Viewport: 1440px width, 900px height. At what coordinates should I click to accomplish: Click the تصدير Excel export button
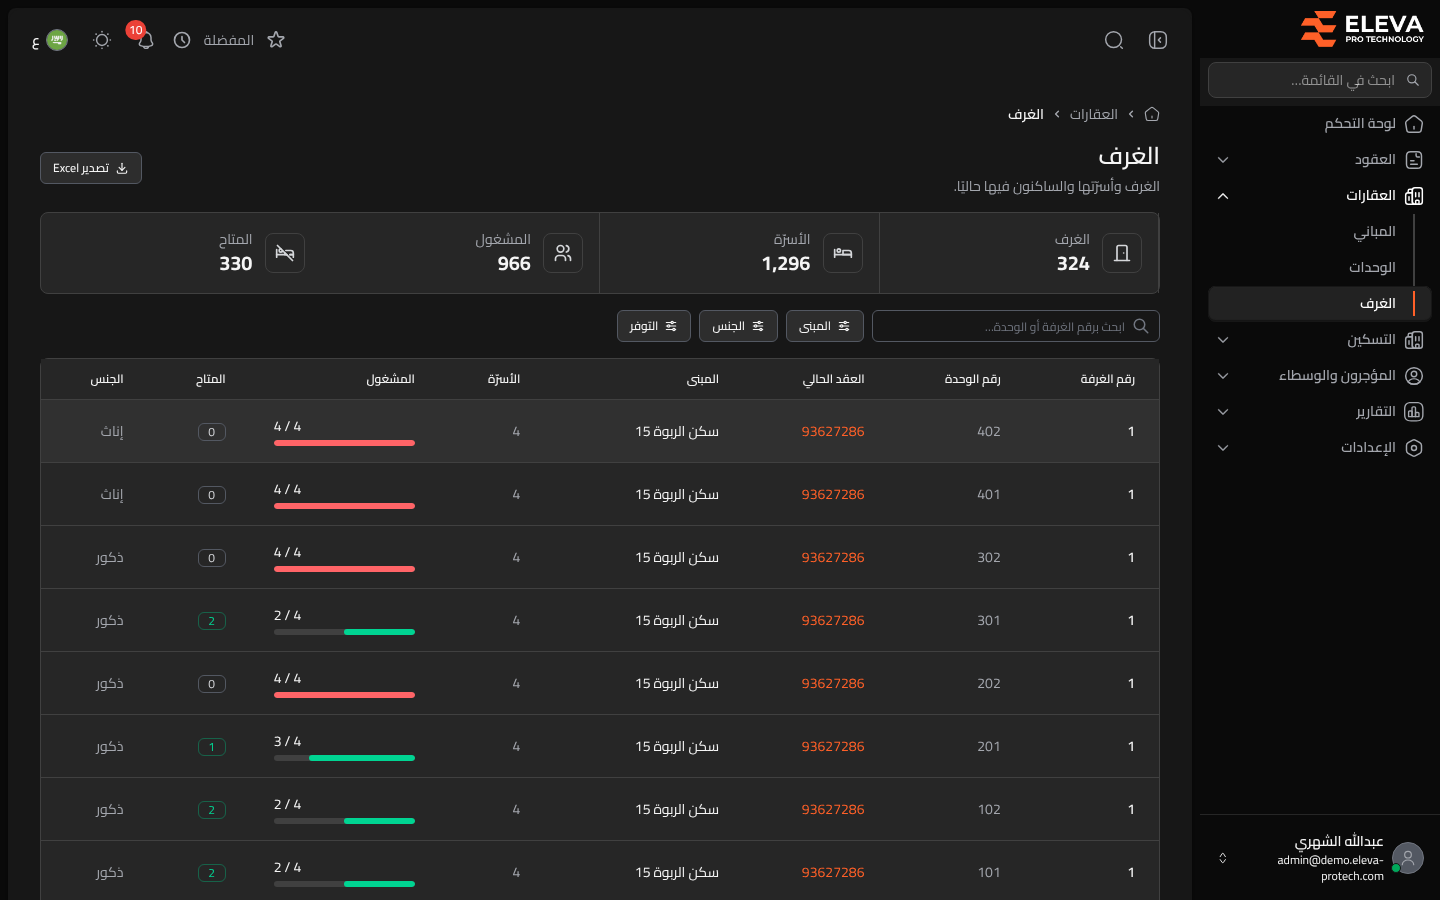tap(91, 168)
